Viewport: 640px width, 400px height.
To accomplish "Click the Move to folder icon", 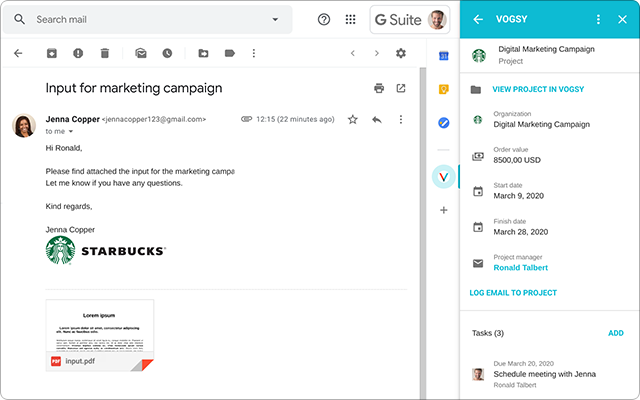I will (x=203, y=53).
